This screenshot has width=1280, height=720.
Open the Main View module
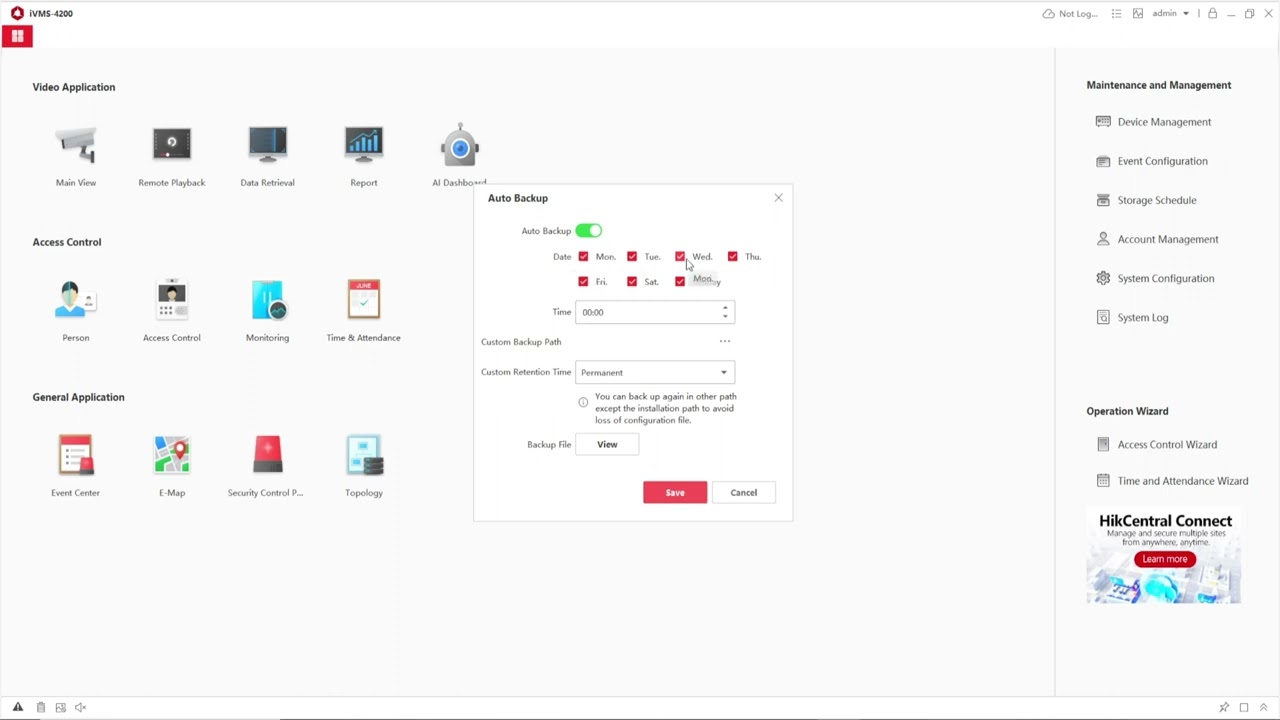point(76,156)
